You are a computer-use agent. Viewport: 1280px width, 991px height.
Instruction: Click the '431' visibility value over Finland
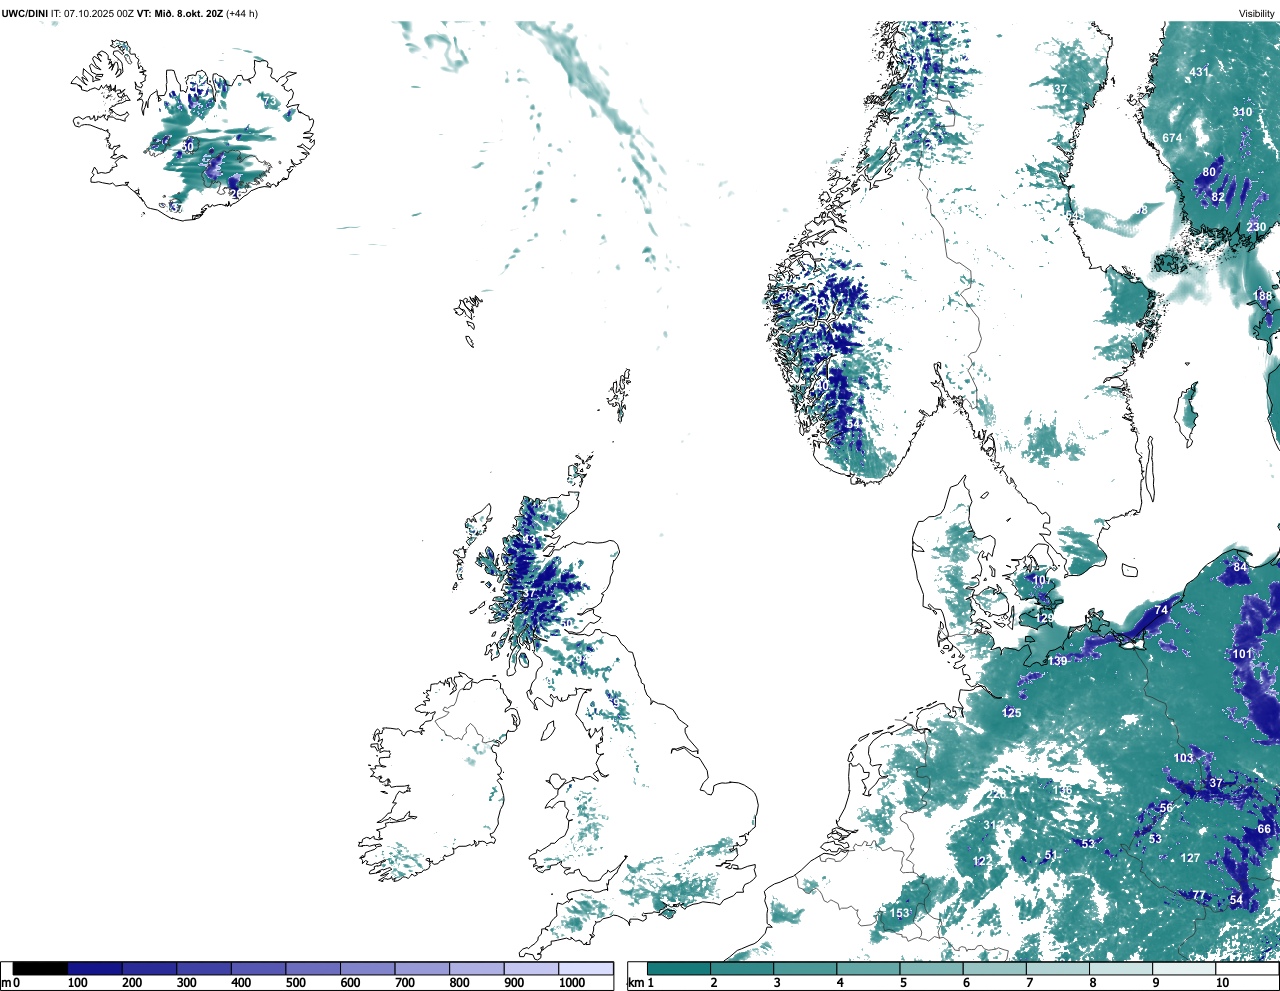coord(1199,72)
